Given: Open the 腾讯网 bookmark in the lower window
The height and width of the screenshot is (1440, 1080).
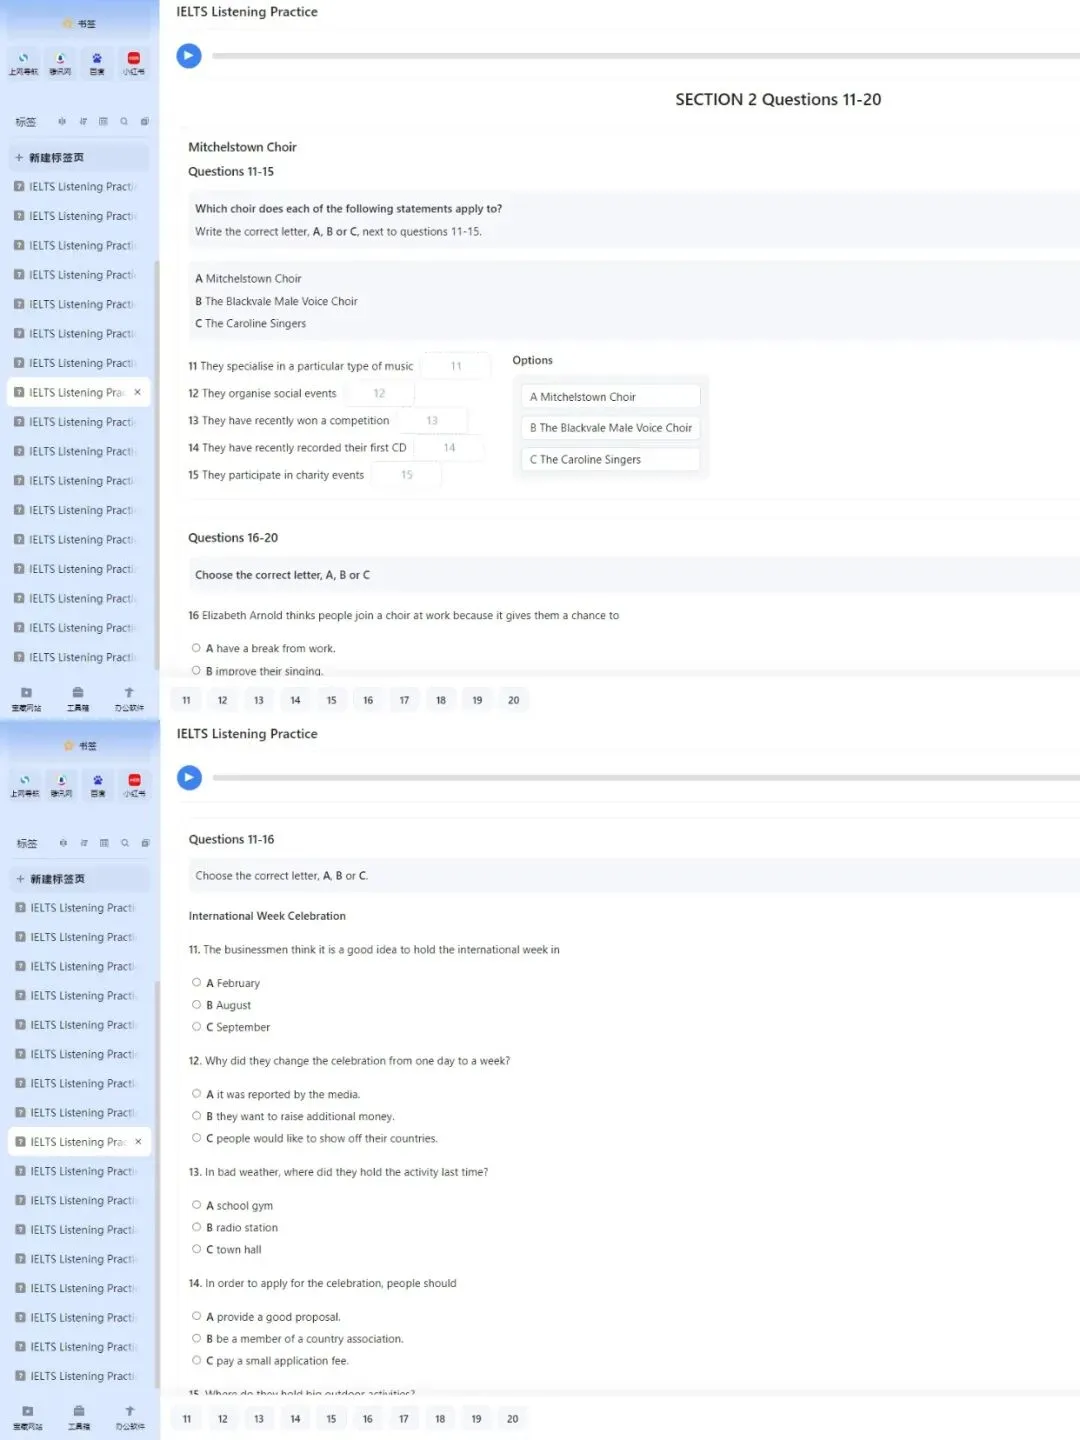Looking at the screenshot, I should pyautogui.click(x=61, y=785).
